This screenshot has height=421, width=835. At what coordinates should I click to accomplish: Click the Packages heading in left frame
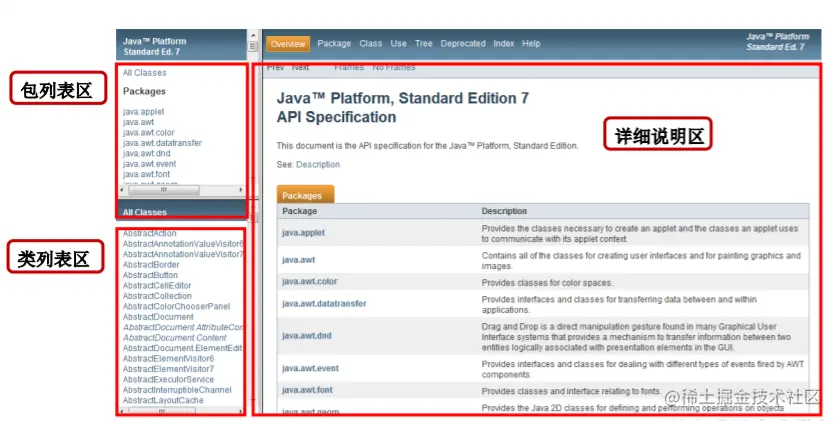tap(144, 92)
